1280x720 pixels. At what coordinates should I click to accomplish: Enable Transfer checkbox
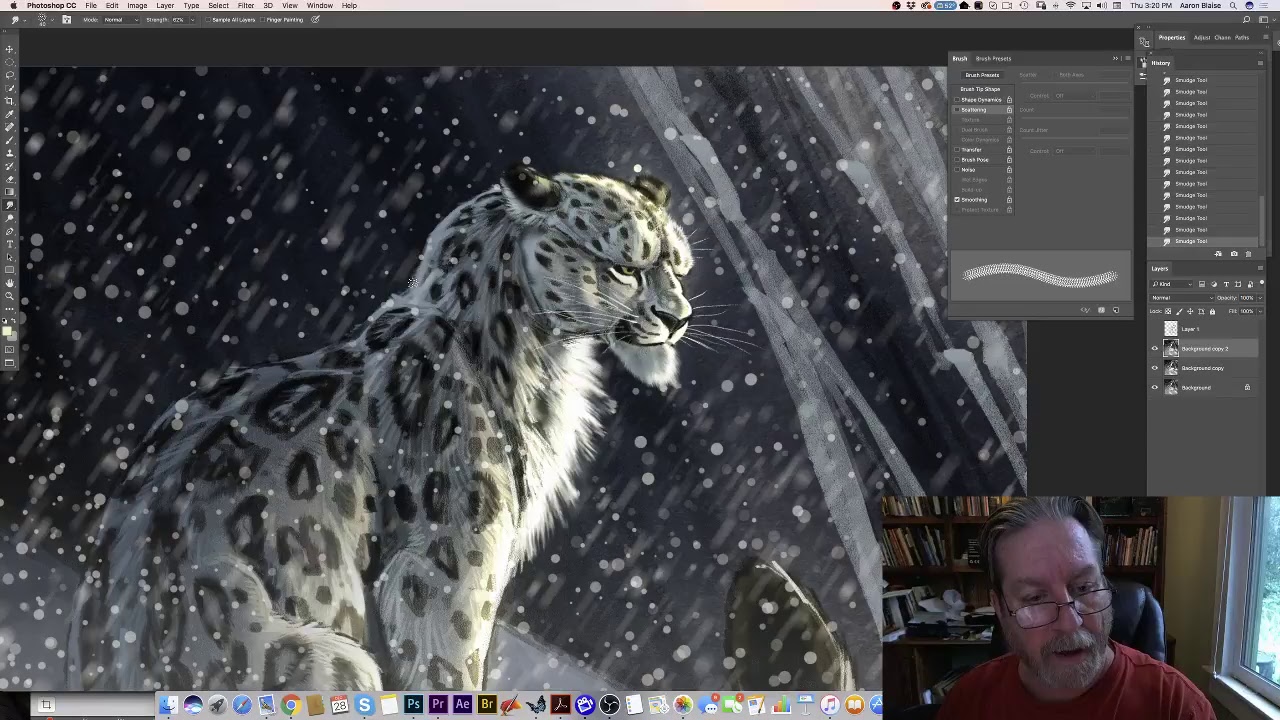click(957, 149)
